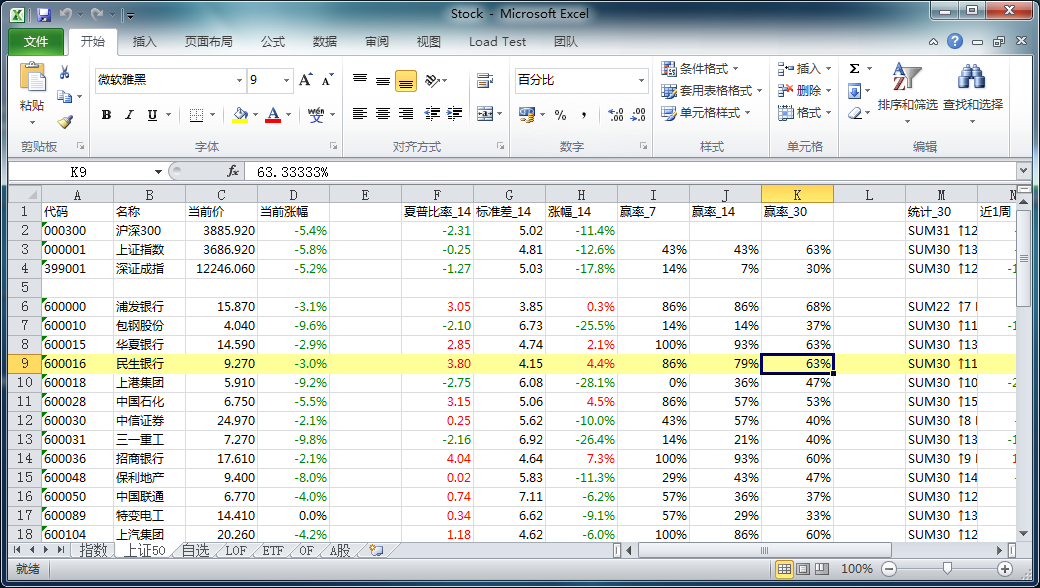Click the insert new worksheet tab icon

[x=377, y=550]
